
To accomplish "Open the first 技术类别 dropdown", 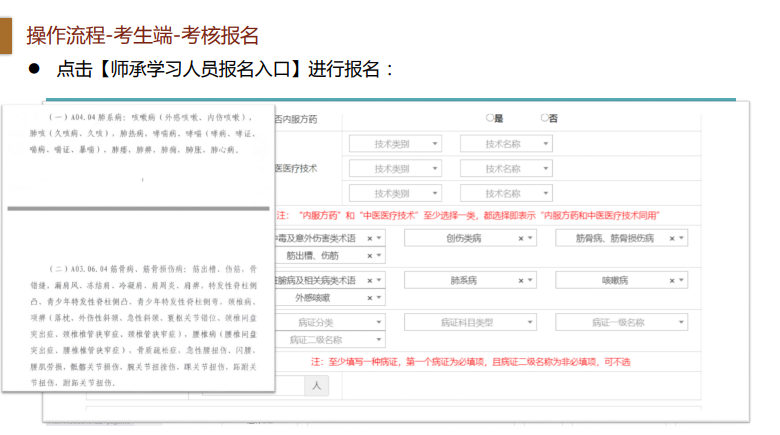I will (x=395, y=144).
